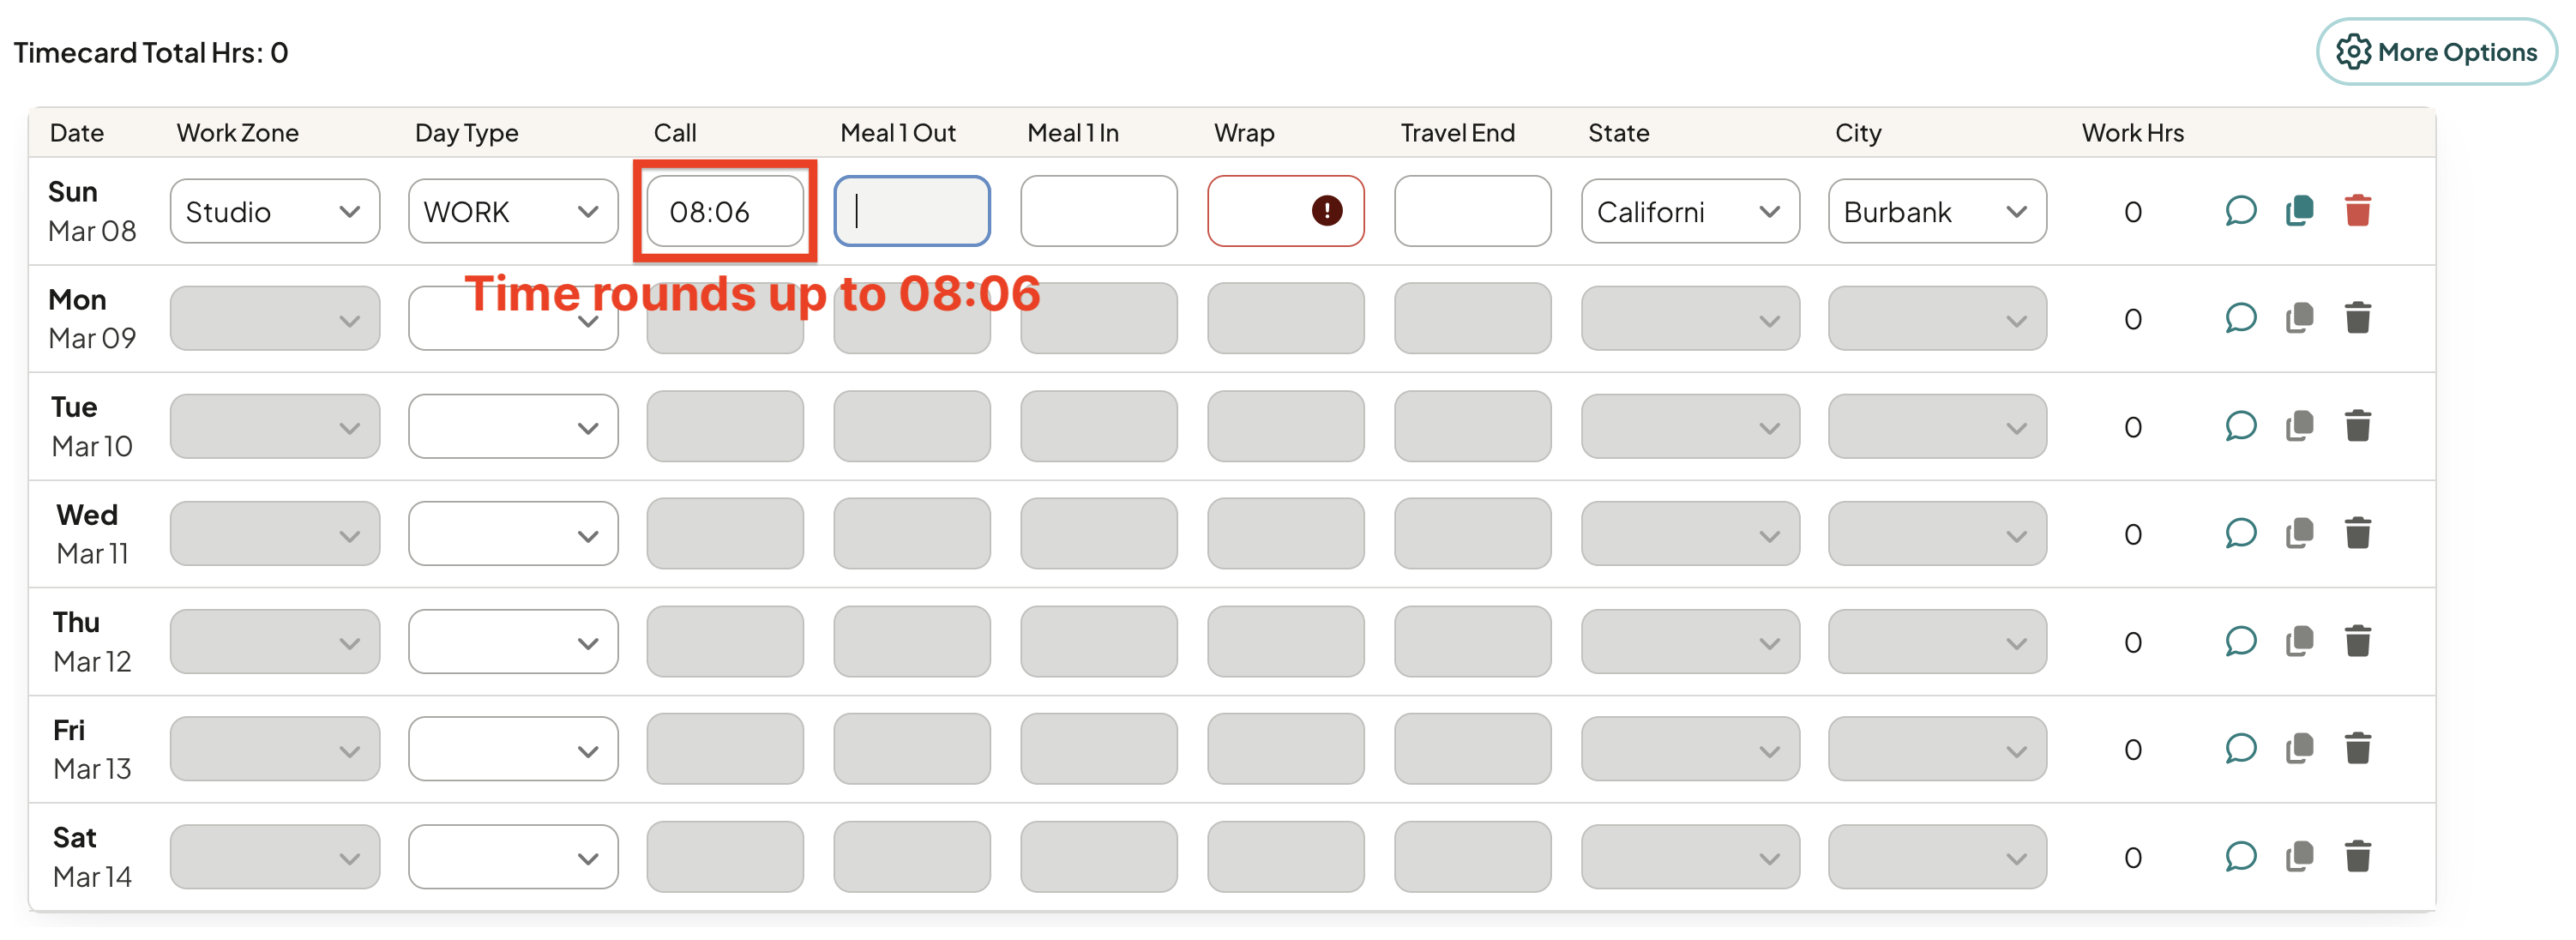Click the Meal 1 In field for Sunday

[x=1099, y=211]
